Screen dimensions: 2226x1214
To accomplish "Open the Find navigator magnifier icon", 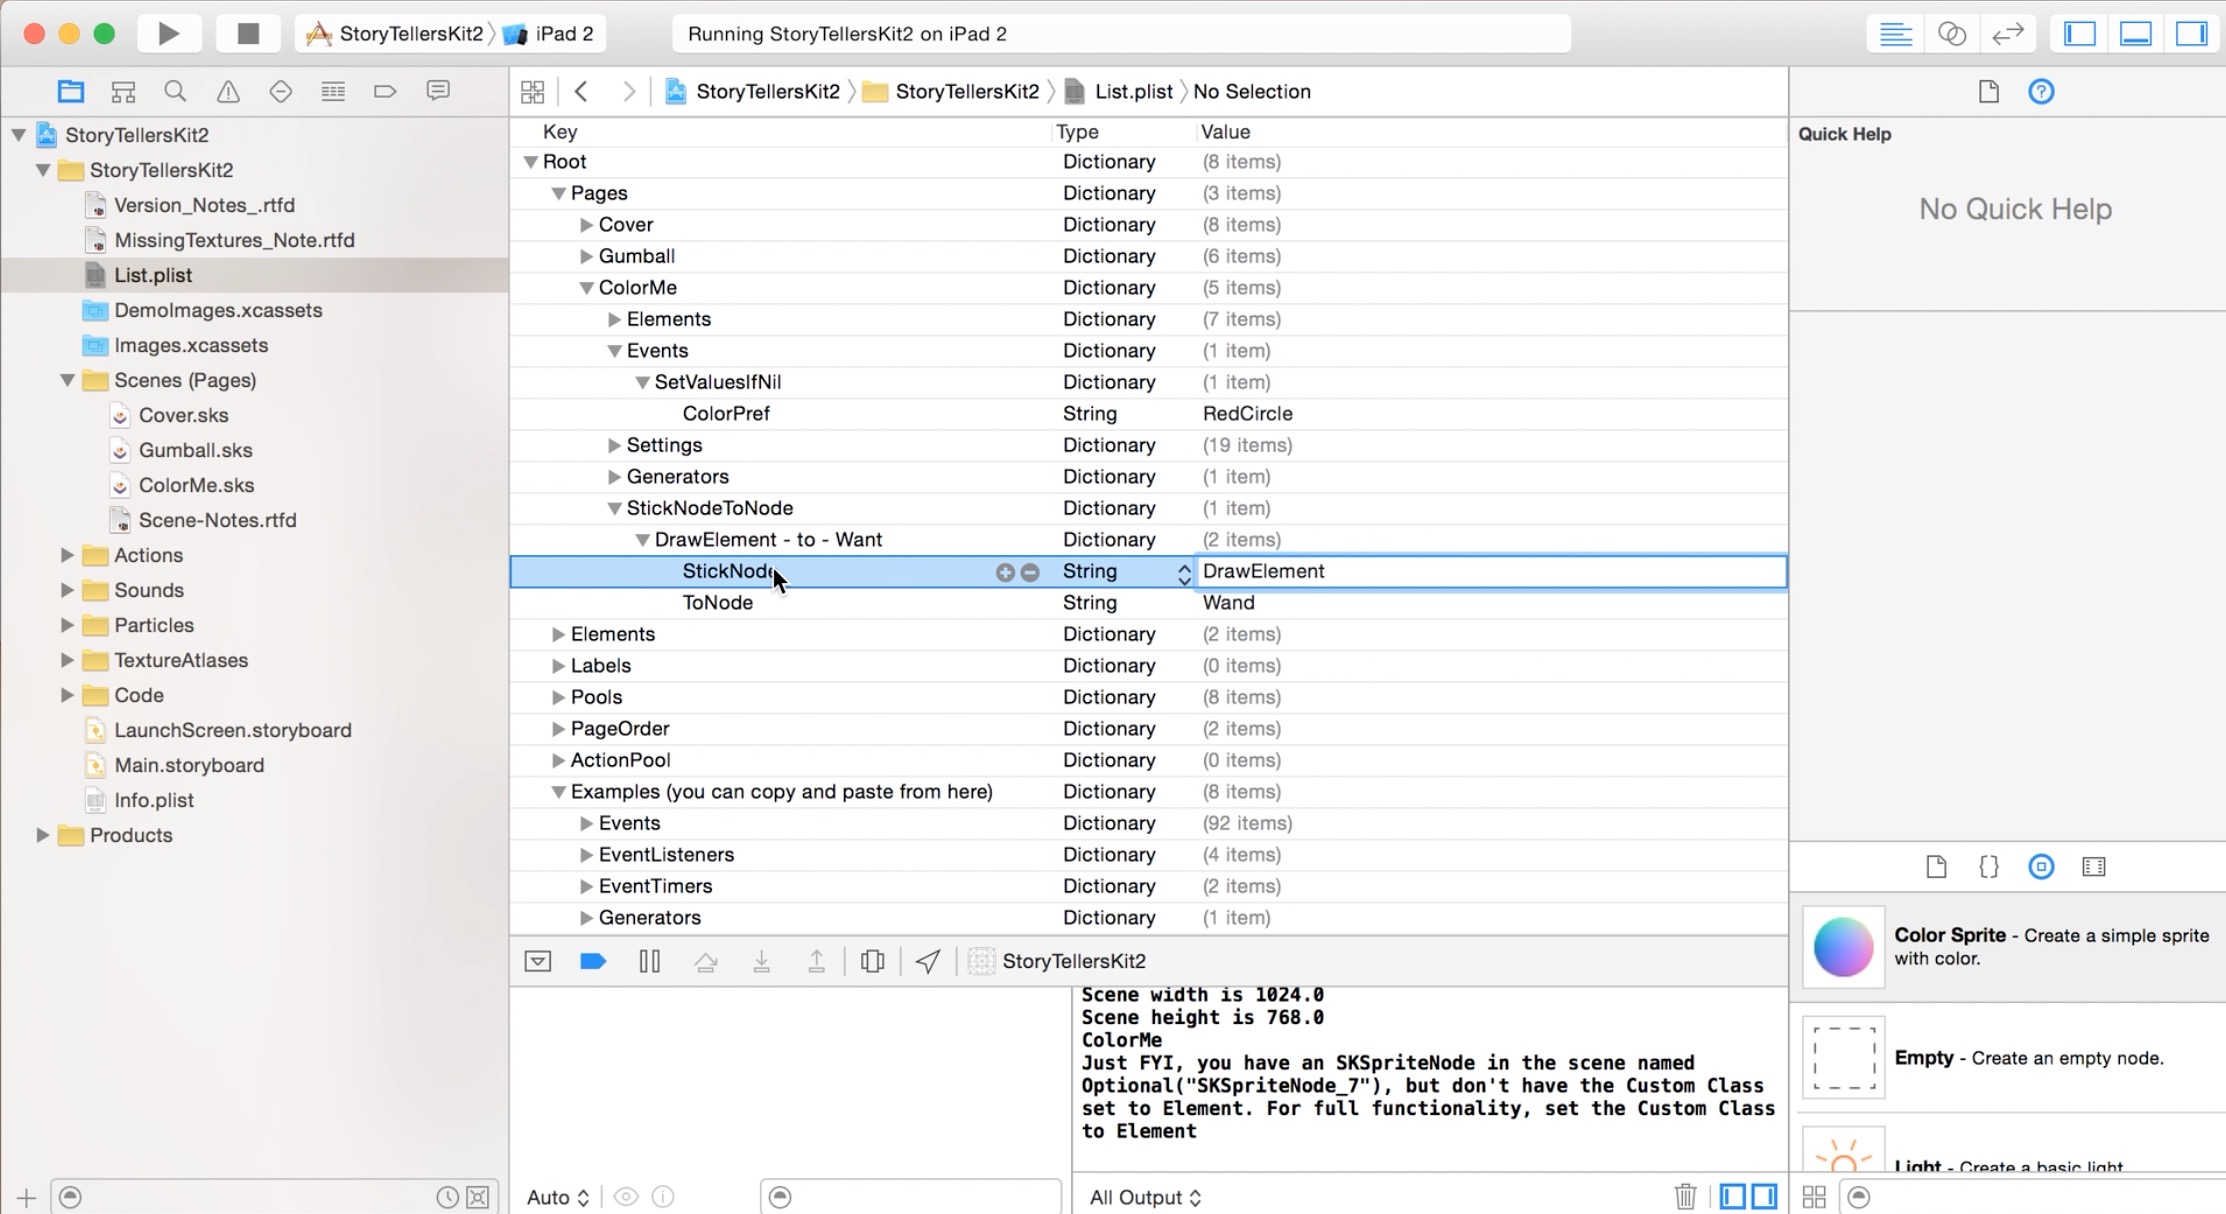I will [175, 92].
